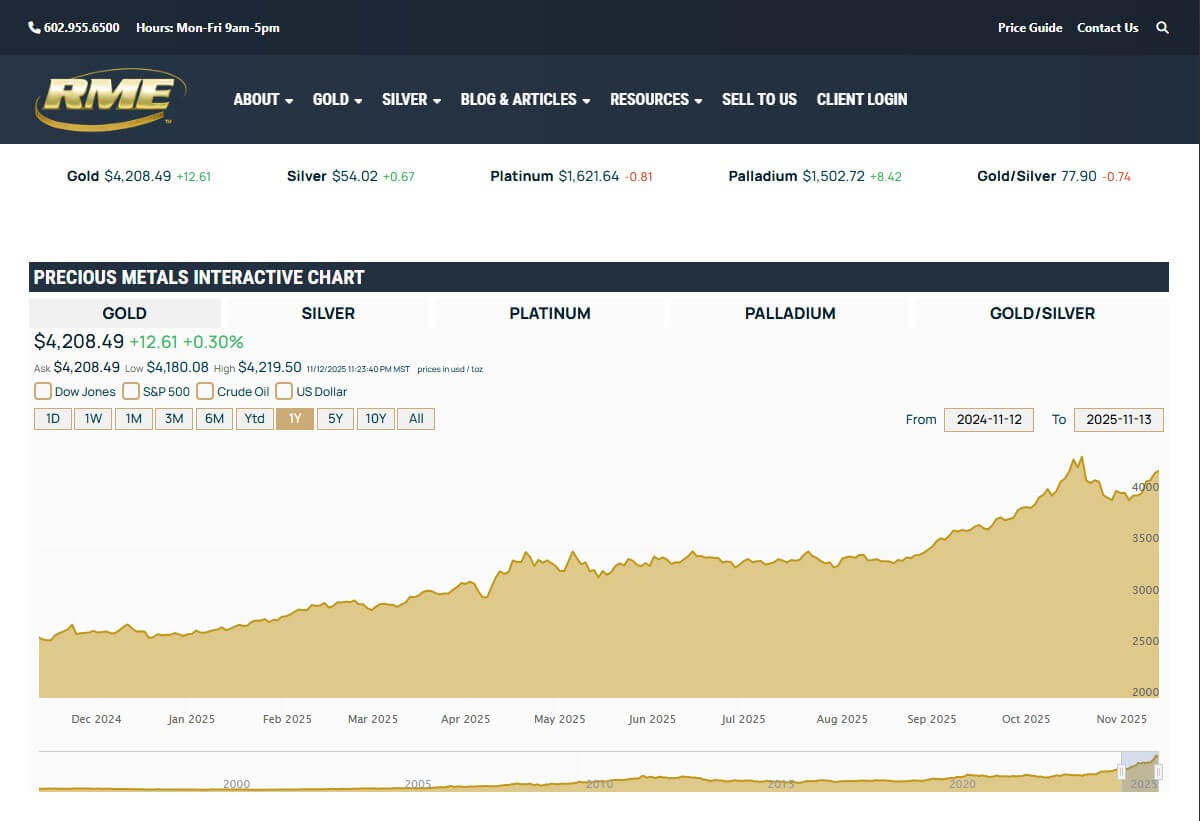
Task: Check the Crude Oil overlay box
Action: click(205, 391)
